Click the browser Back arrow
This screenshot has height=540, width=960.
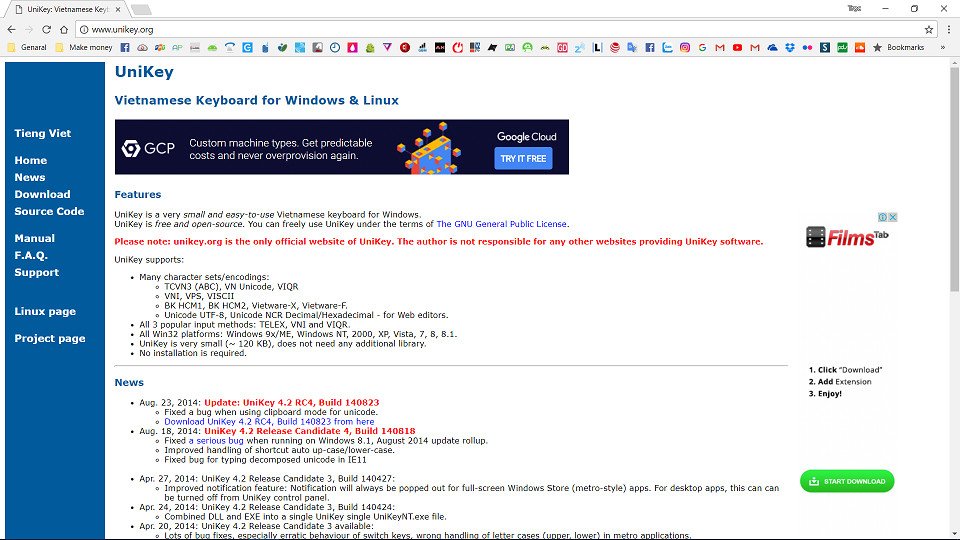coord(11,29)
